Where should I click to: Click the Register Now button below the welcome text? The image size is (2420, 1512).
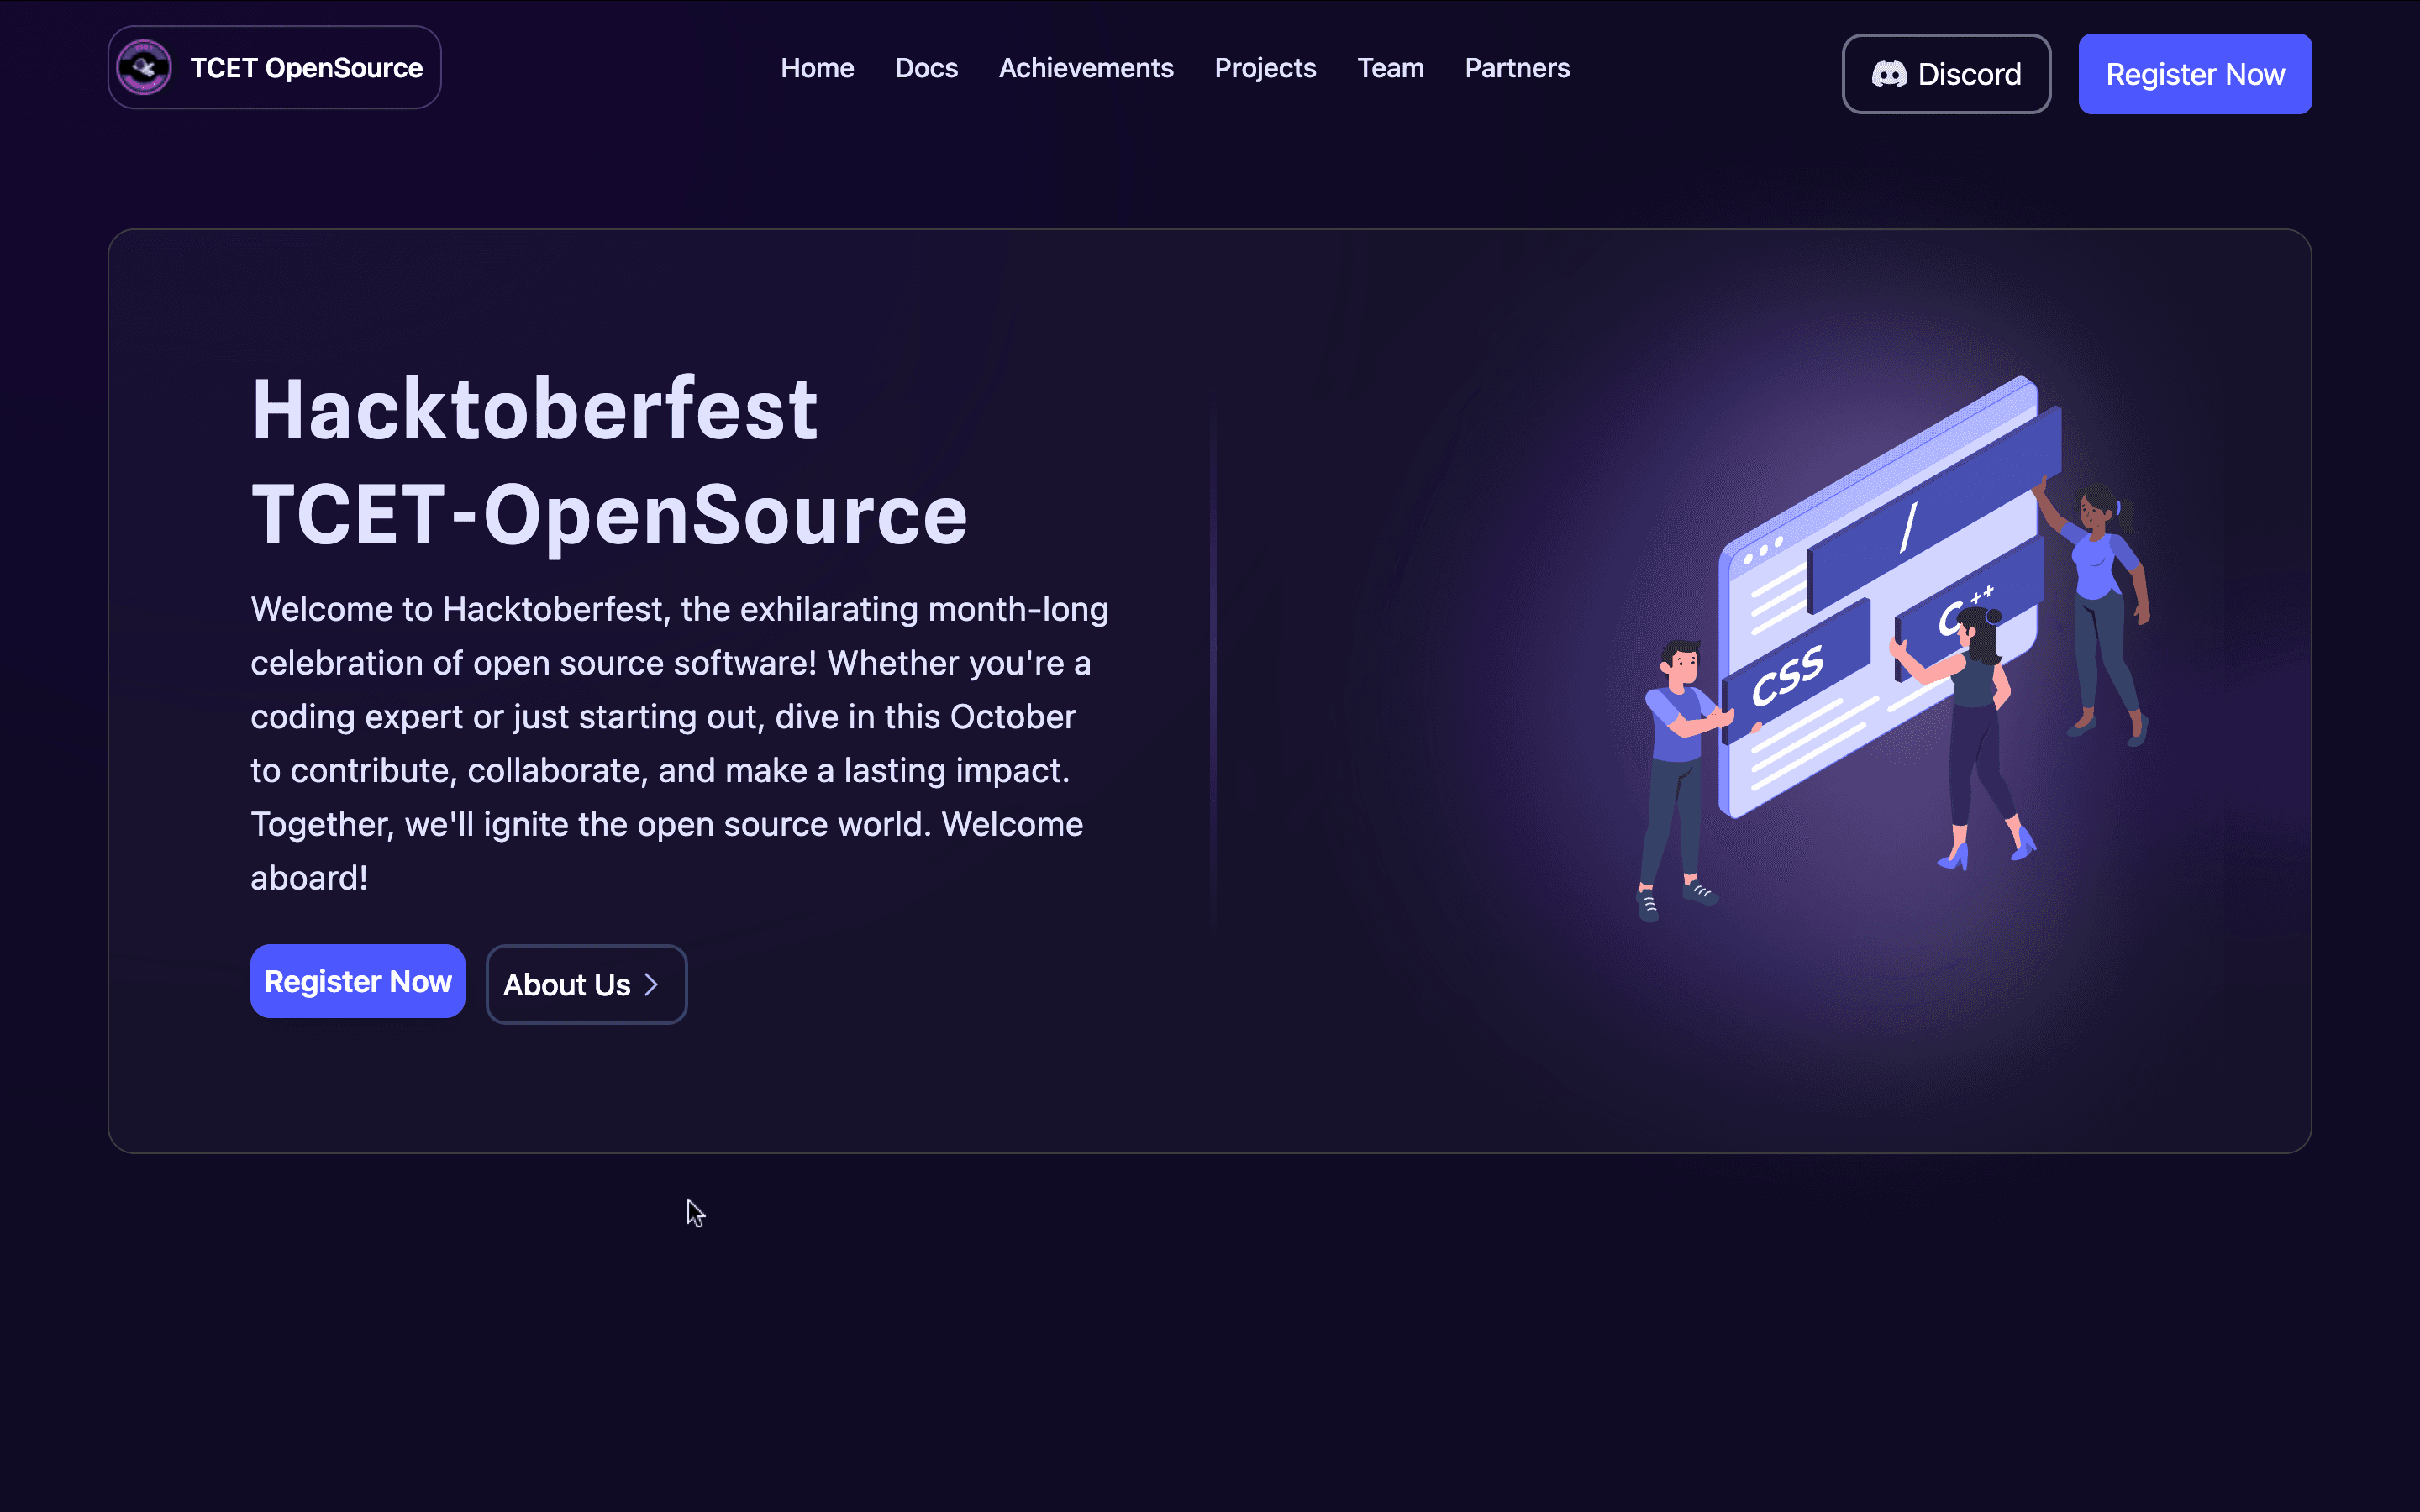tap(357, 981)
